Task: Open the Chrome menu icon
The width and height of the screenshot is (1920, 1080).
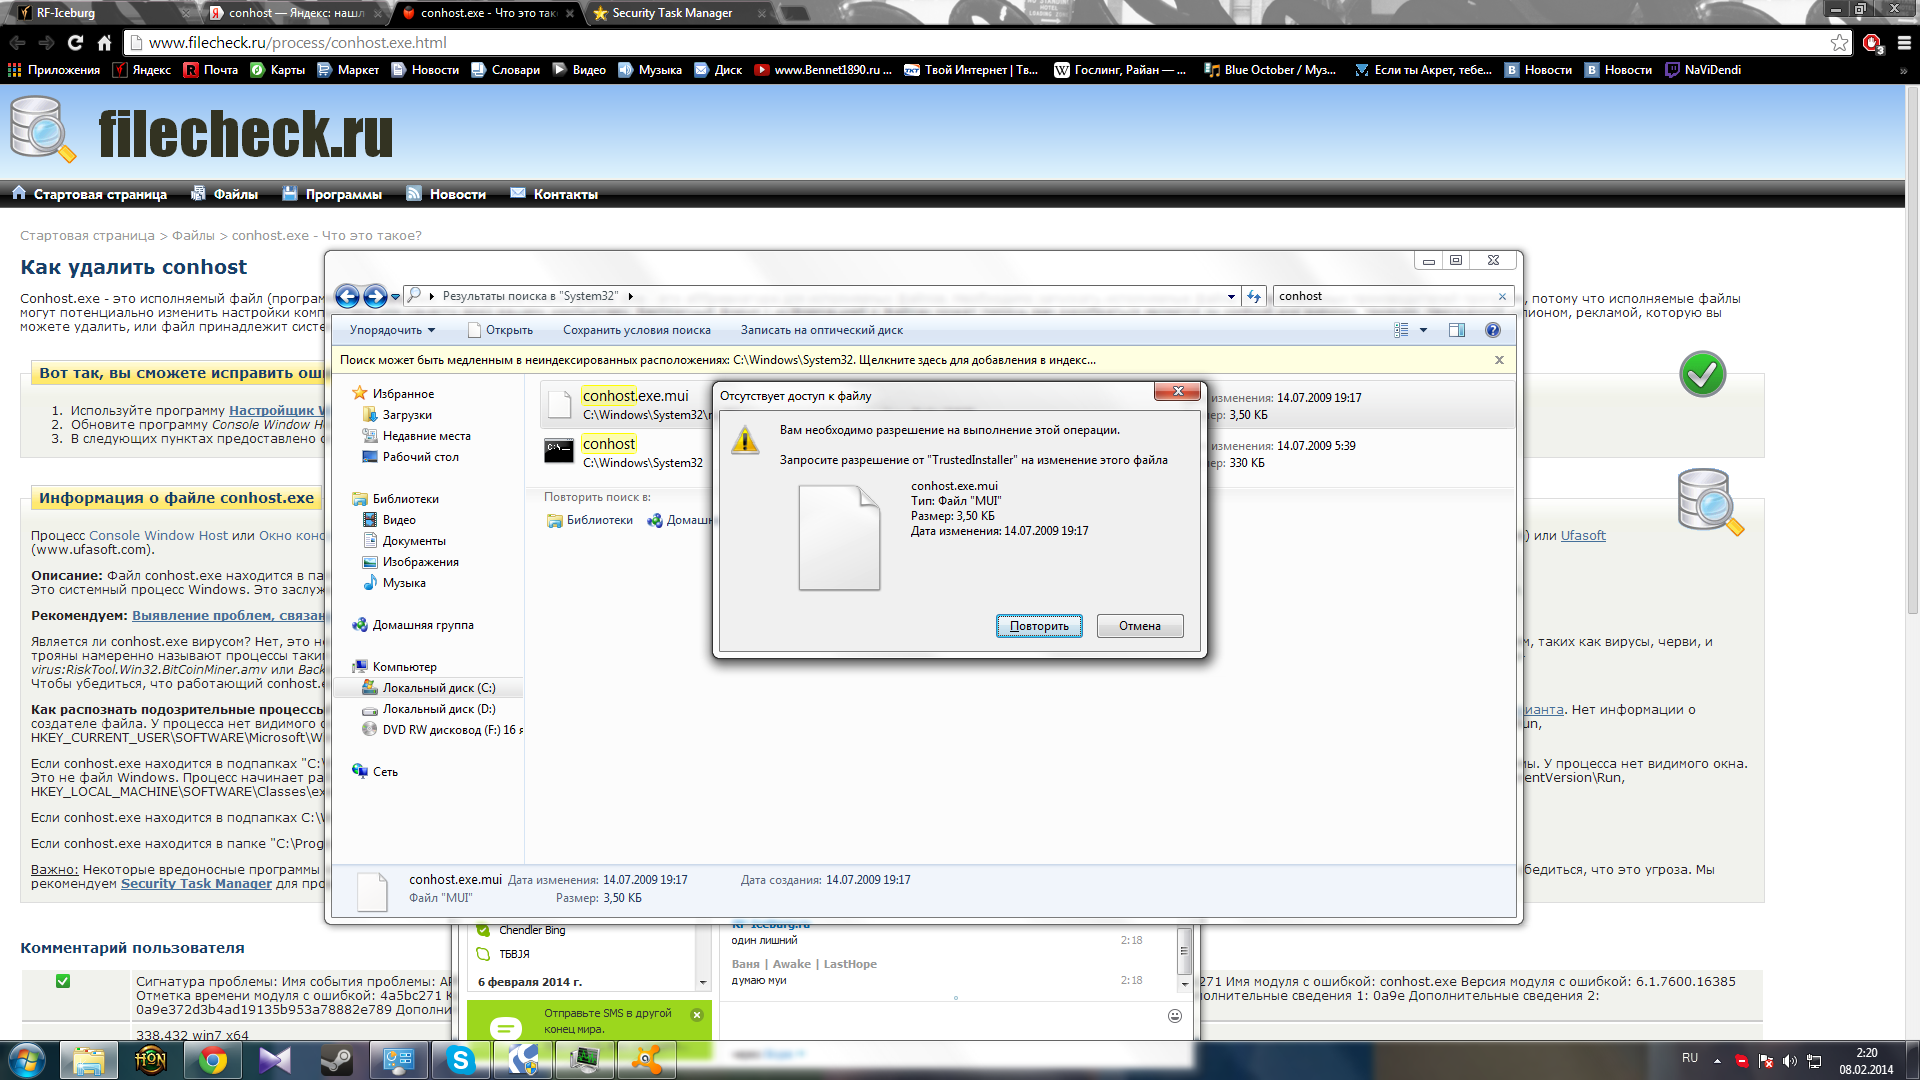Action: (x=1904, y=42)
